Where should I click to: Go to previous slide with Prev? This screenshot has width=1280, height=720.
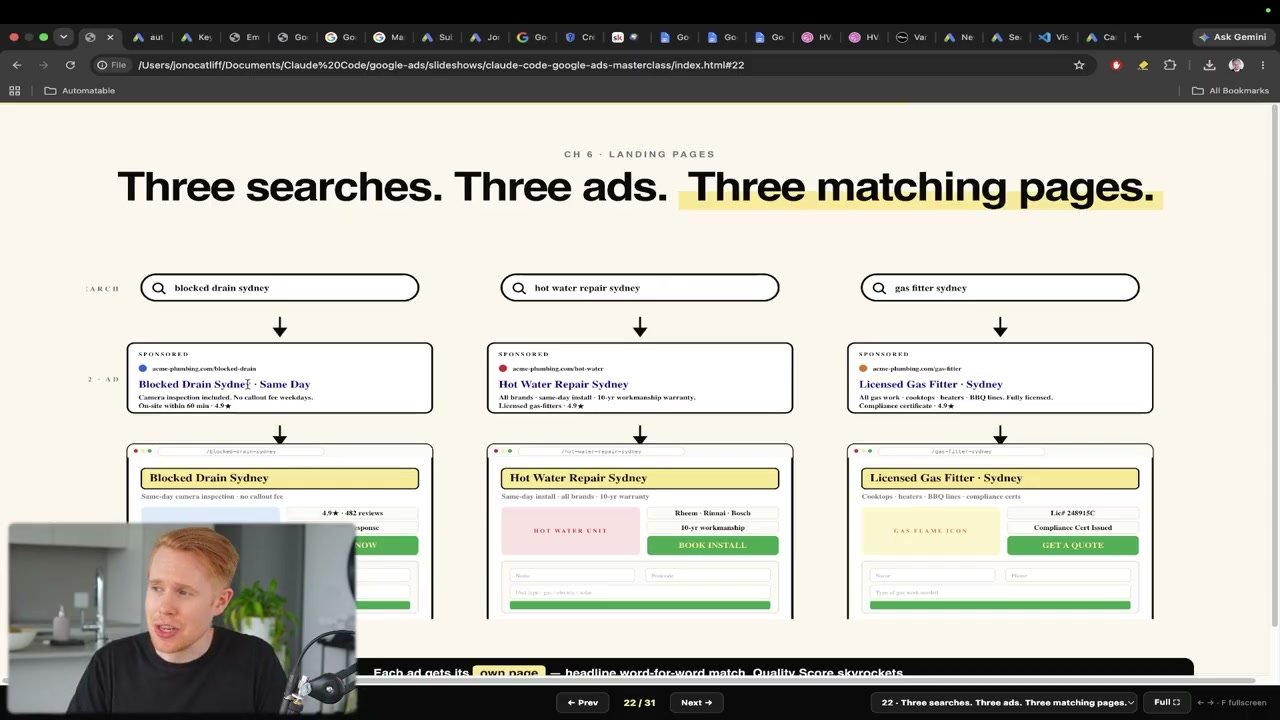[x=583, y=702]
